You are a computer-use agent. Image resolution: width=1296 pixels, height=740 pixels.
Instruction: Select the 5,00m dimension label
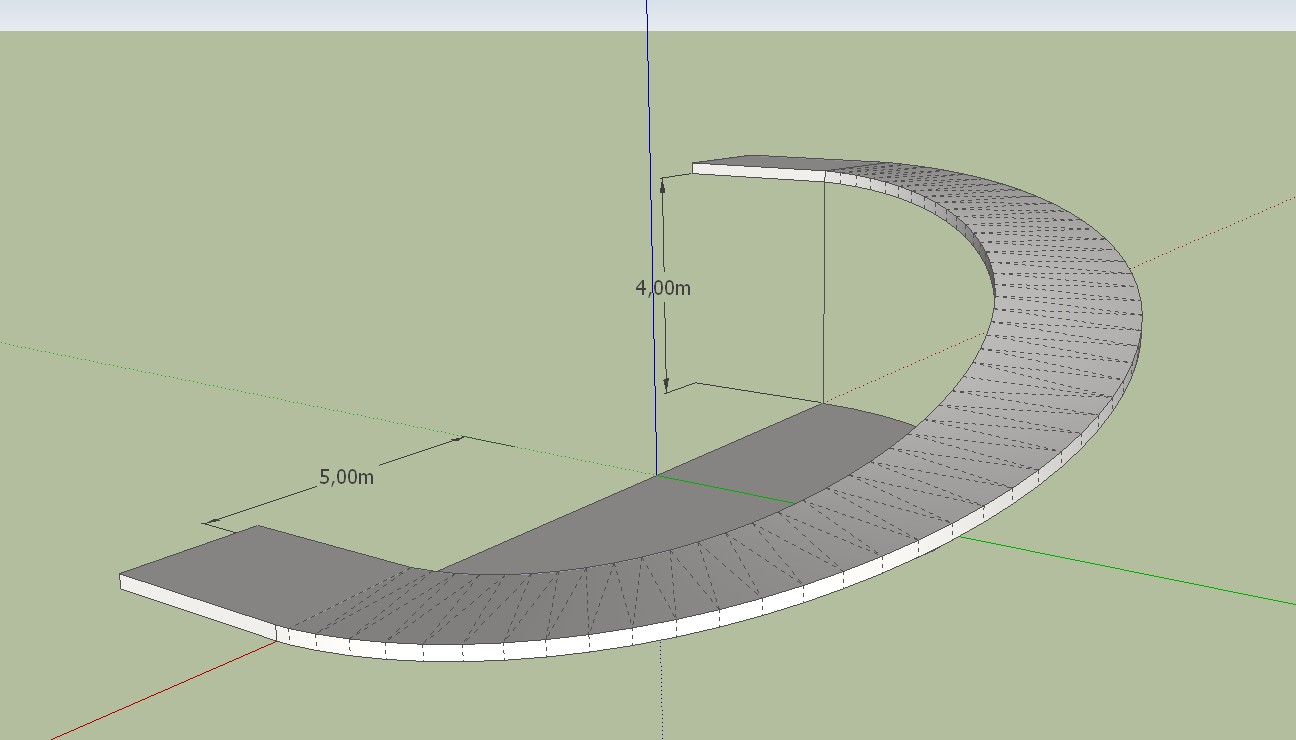coord(346,477)
